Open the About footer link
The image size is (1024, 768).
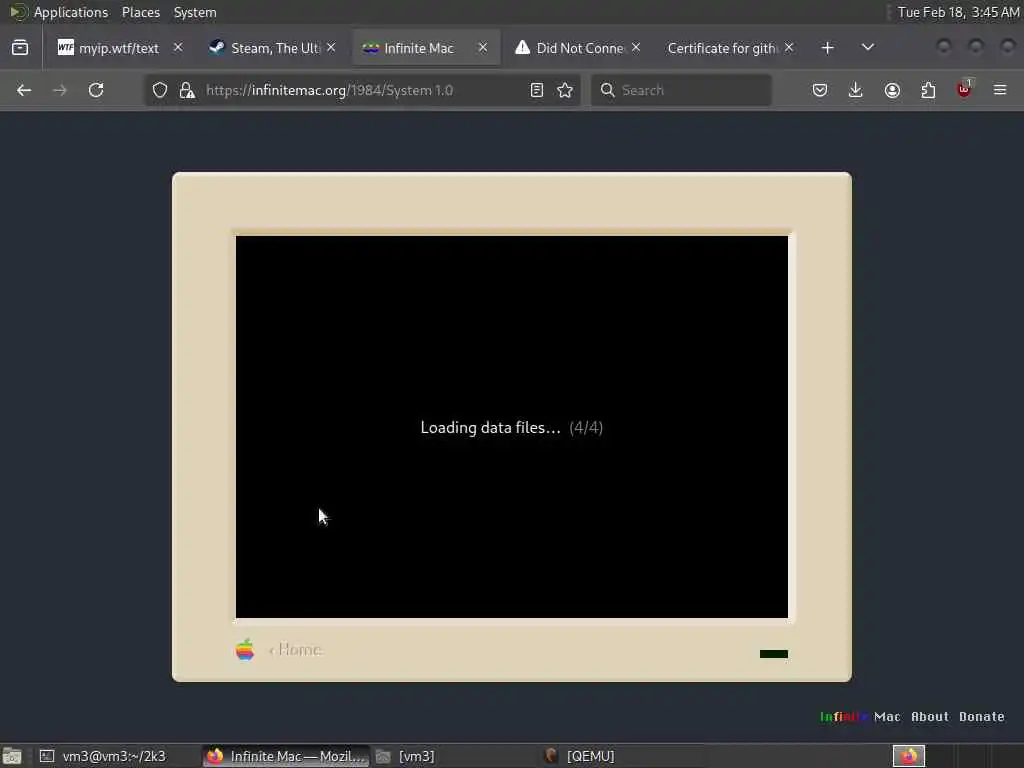930,716
